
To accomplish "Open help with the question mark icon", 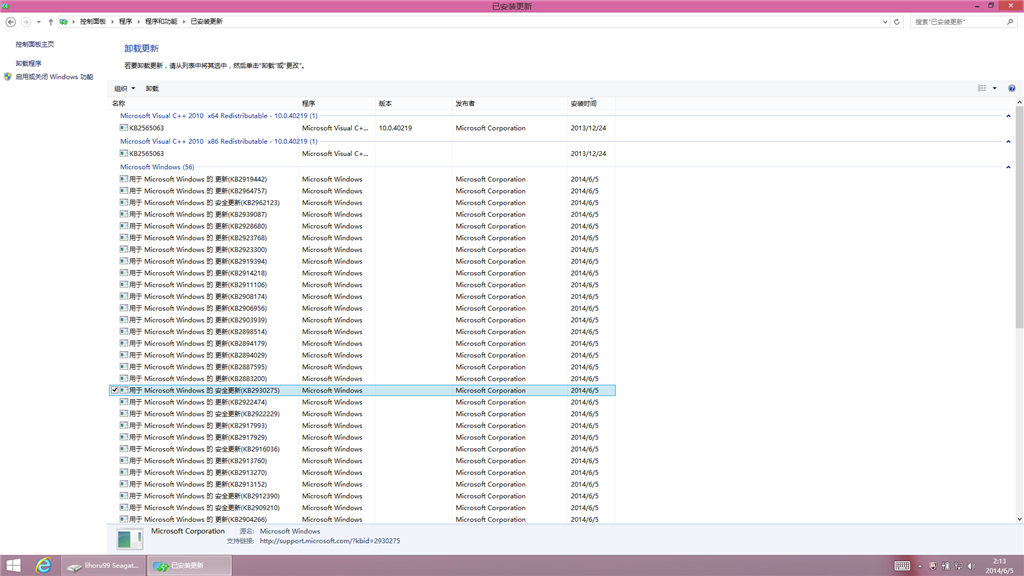I will 1012,88.
